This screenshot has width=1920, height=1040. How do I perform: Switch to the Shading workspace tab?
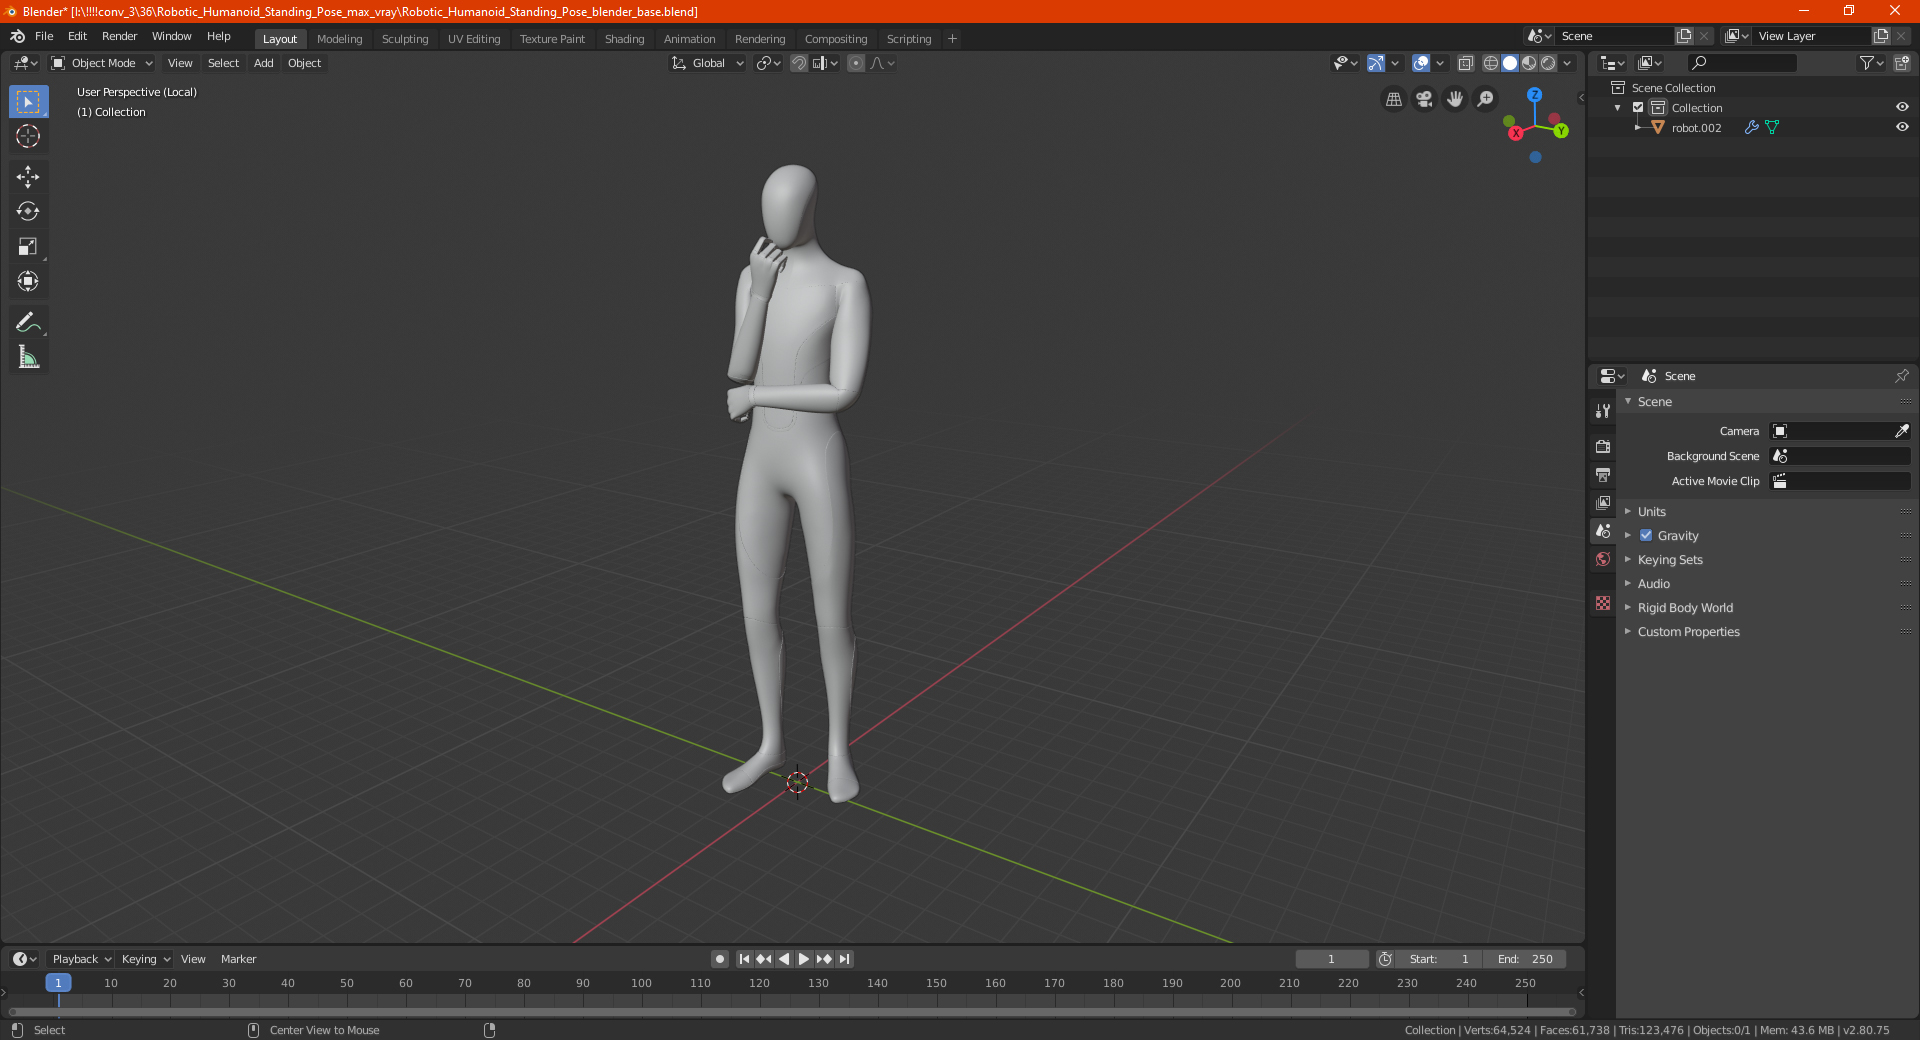point(624,39)
